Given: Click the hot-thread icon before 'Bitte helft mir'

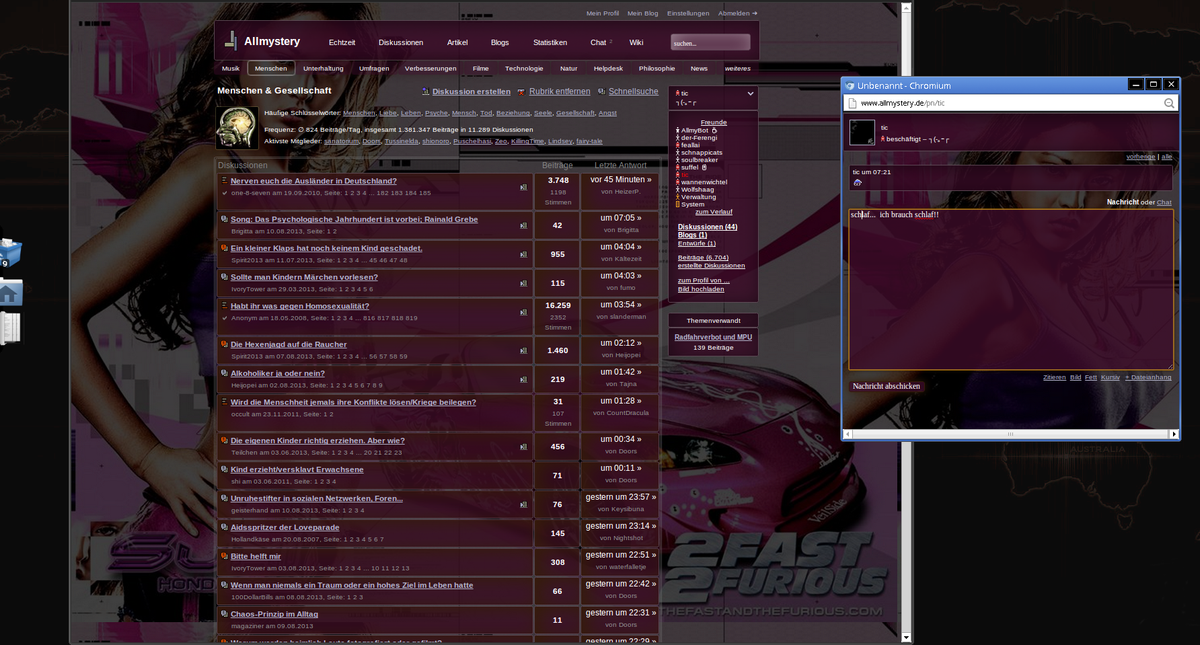Looking at the screenshot, I should [224, 556].
